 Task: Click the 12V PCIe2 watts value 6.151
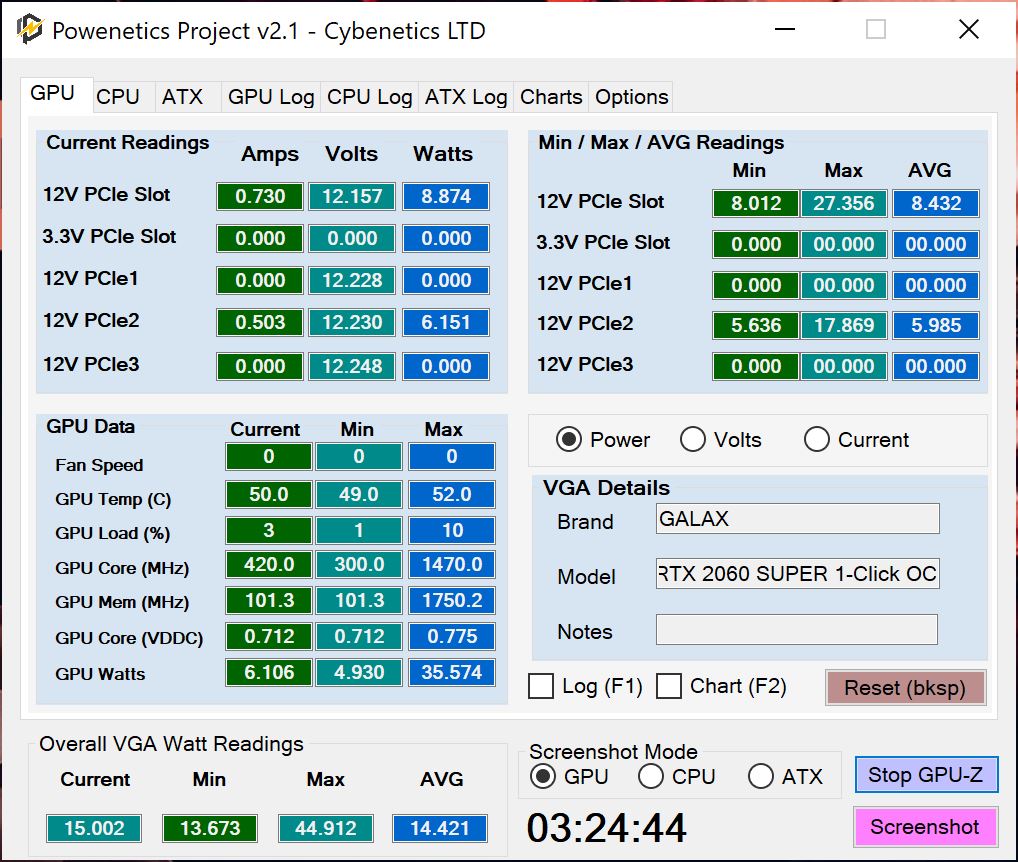click(x=446, y=322)
